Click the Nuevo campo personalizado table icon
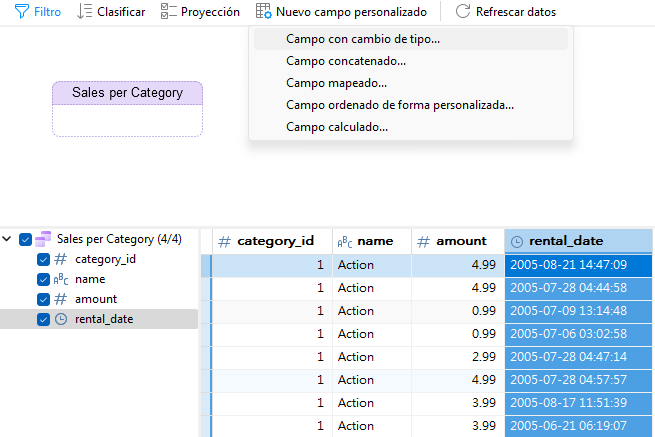This screenshot has height=437, width=655. pyautogui.click(x=264, y=11)
